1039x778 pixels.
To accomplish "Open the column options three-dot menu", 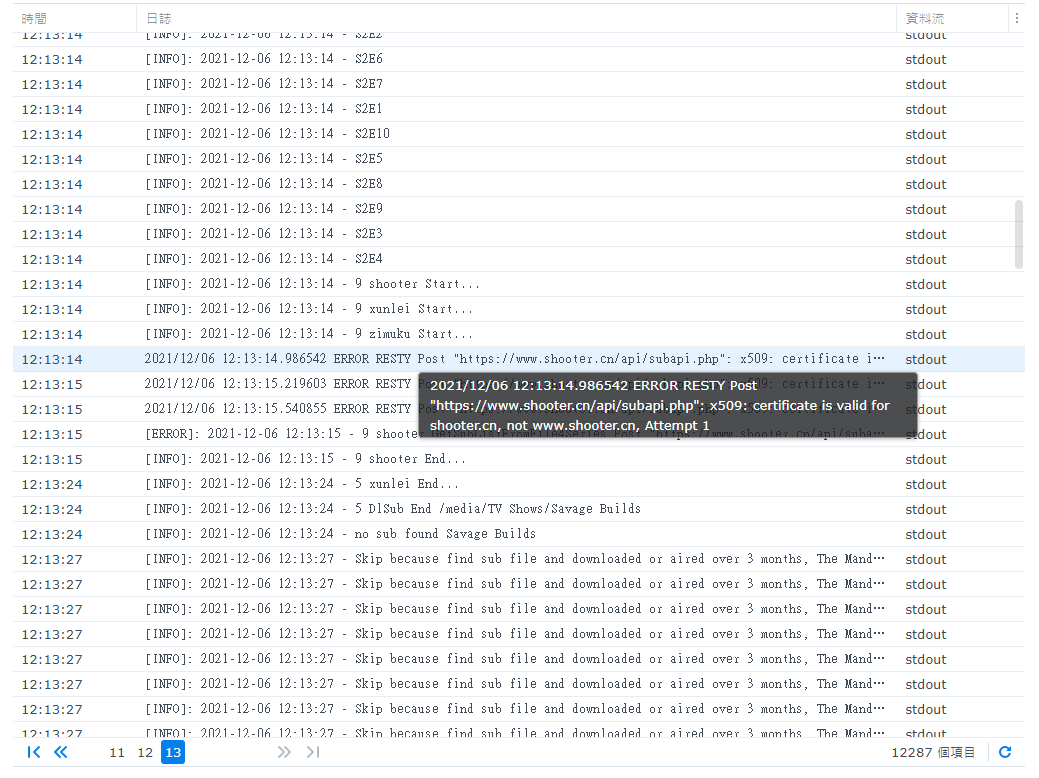I will [x=1018, y=17].
